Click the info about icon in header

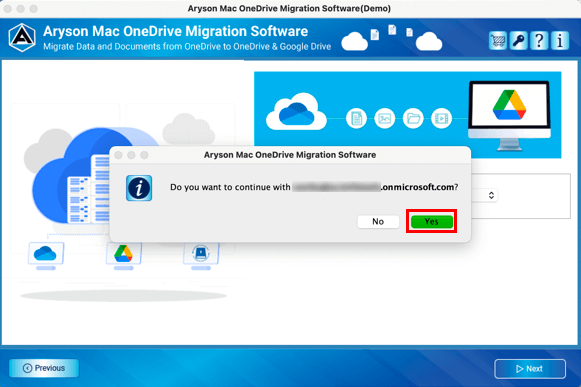click(560, 40)
